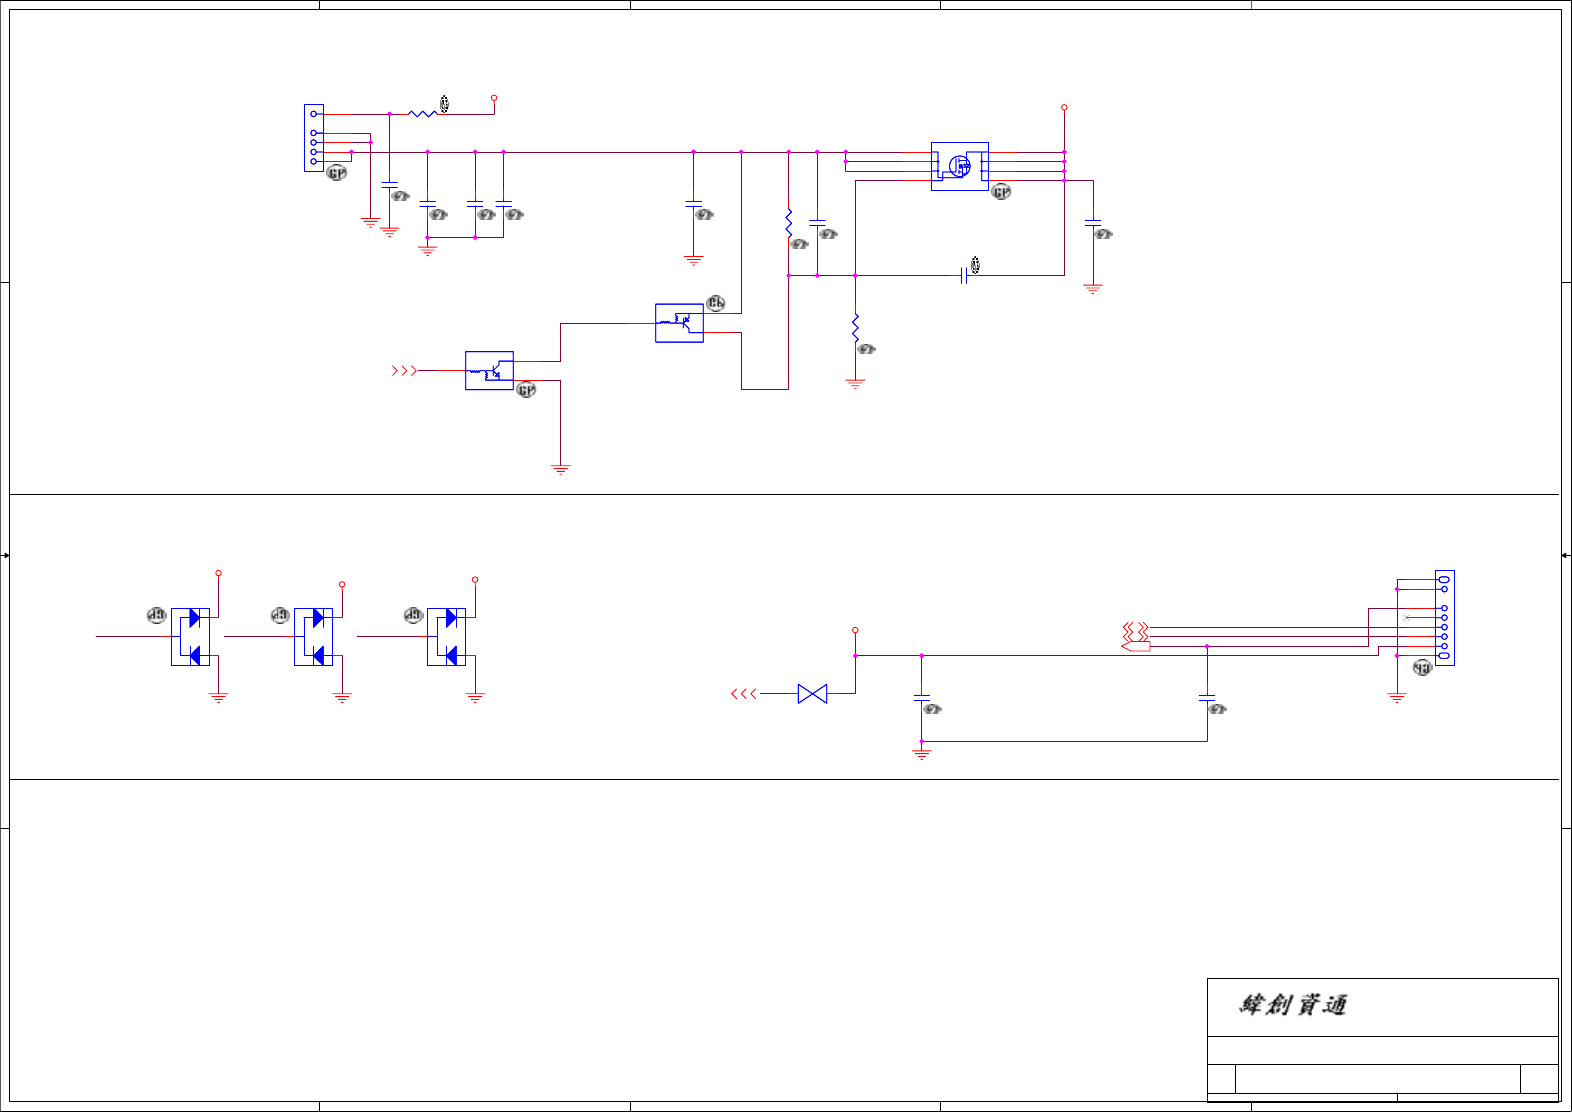
Task: Select the five-pin connector symbol
Action: 314,138
